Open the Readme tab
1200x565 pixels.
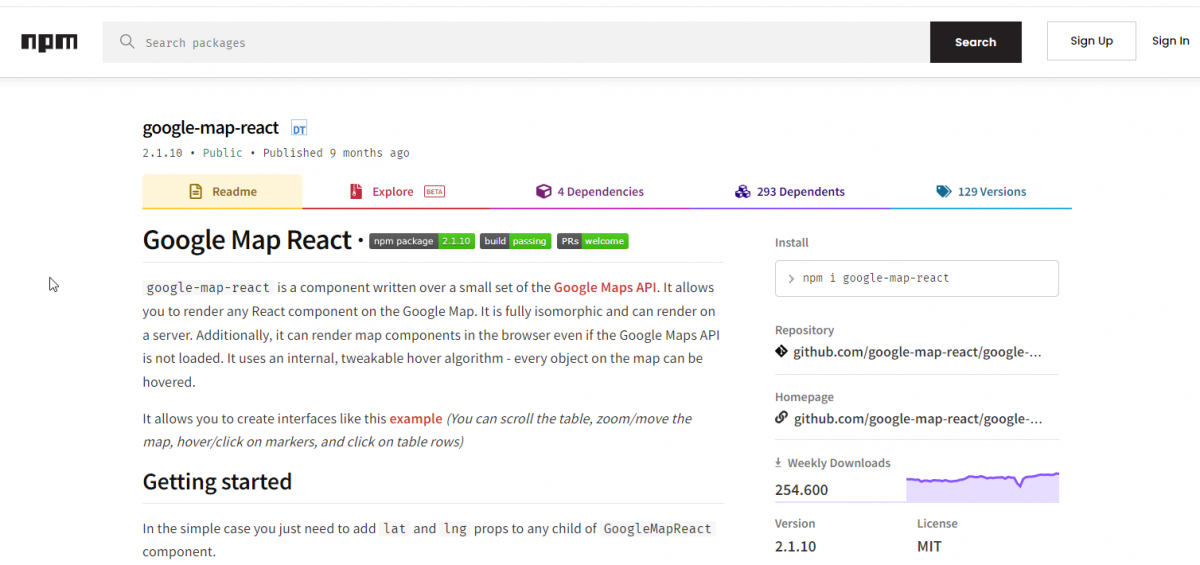pyautogui.click(x=223, y=192)
